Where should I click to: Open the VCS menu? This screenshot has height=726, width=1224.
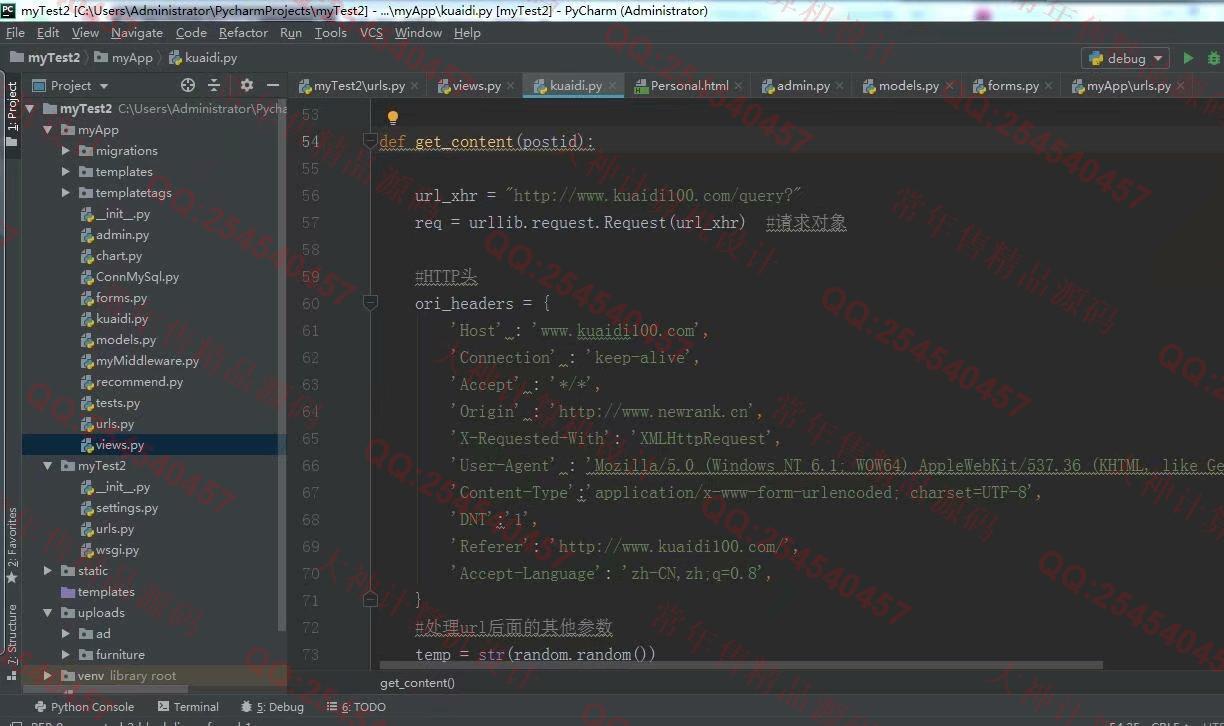tap(371, 32)
